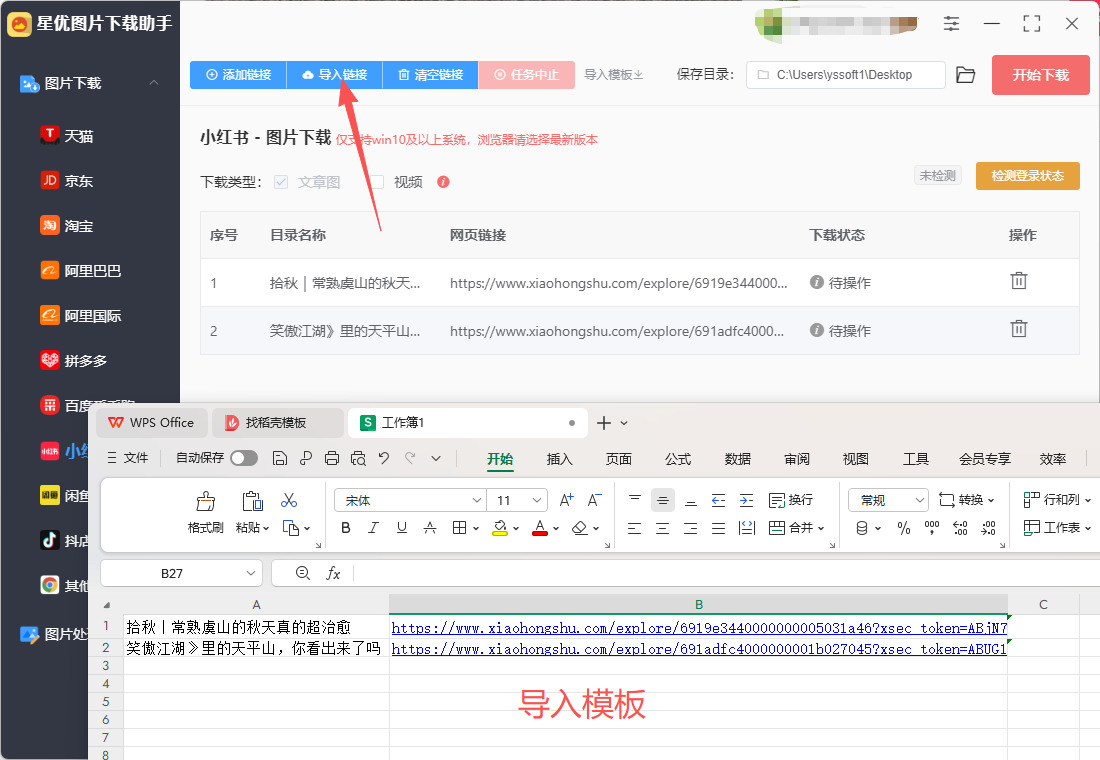
Task: Click the Cut scissors icon
Action: 289,500
